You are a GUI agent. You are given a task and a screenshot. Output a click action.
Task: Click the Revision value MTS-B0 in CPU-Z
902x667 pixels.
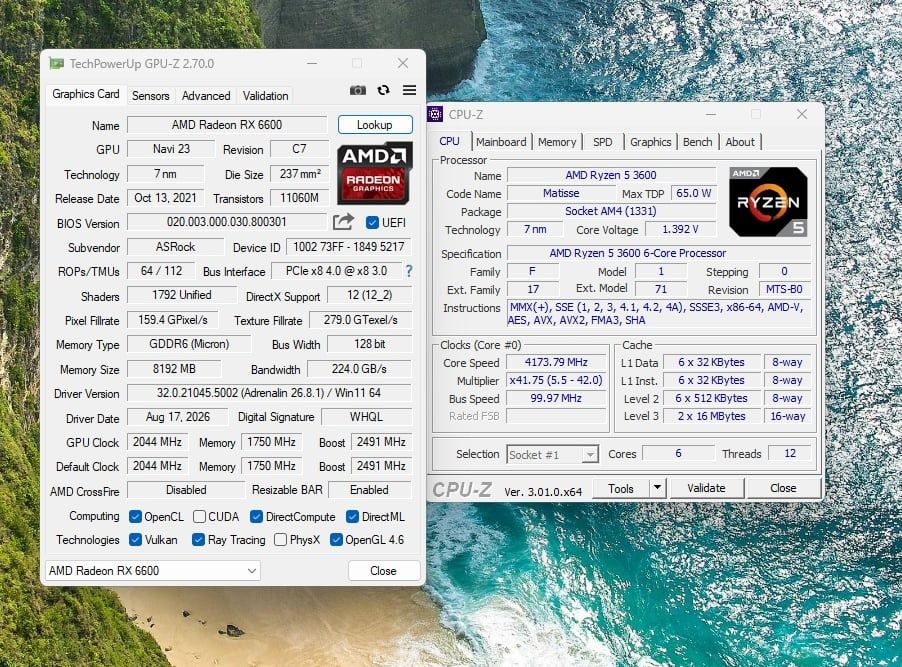[x=785, y=289]
